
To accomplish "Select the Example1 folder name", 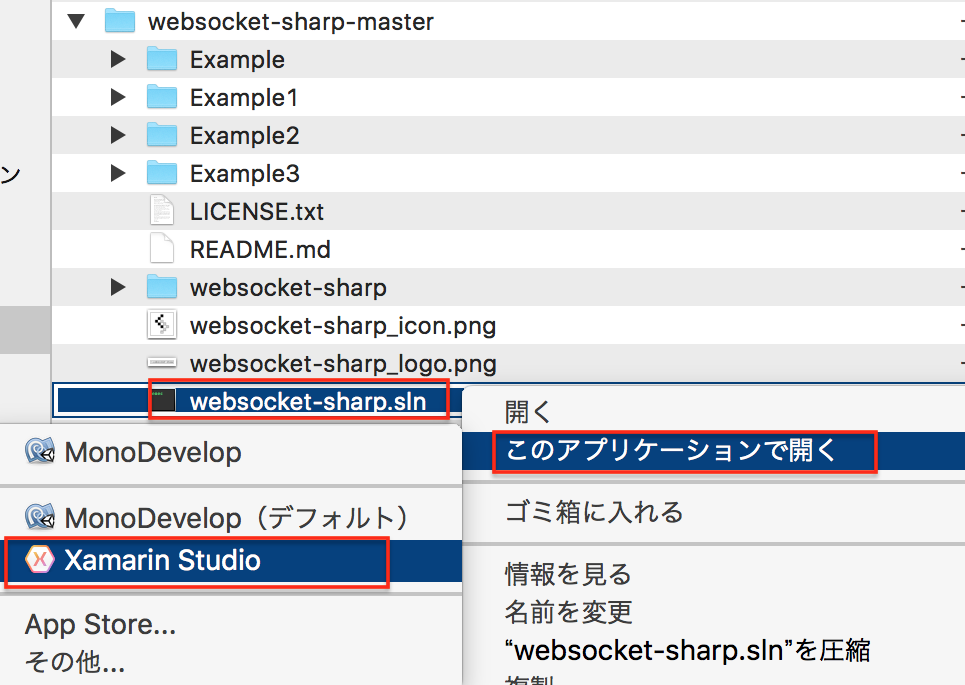I will tap(244, 98).
